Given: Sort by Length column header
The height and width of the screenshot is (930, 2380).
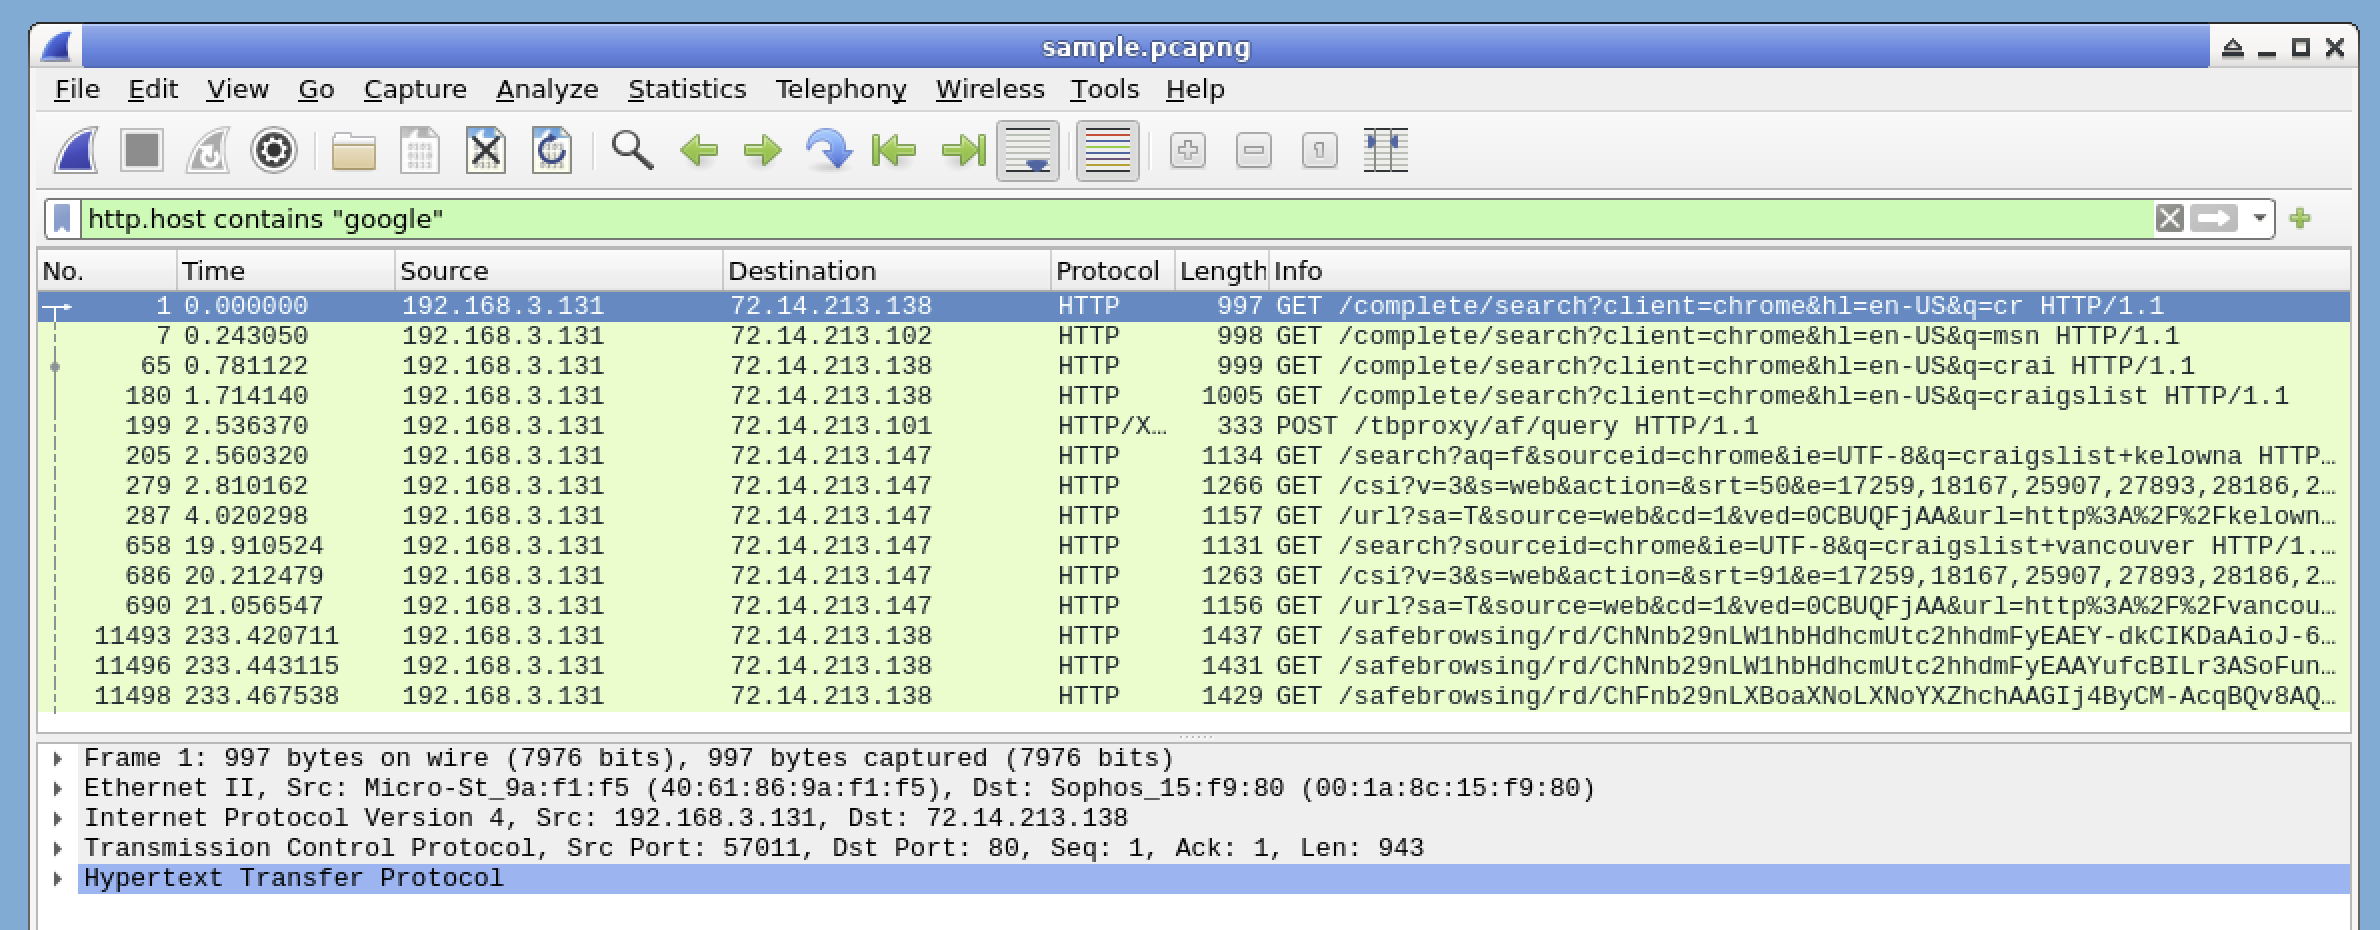Looking at the screenshot, I should point(1222,271).
